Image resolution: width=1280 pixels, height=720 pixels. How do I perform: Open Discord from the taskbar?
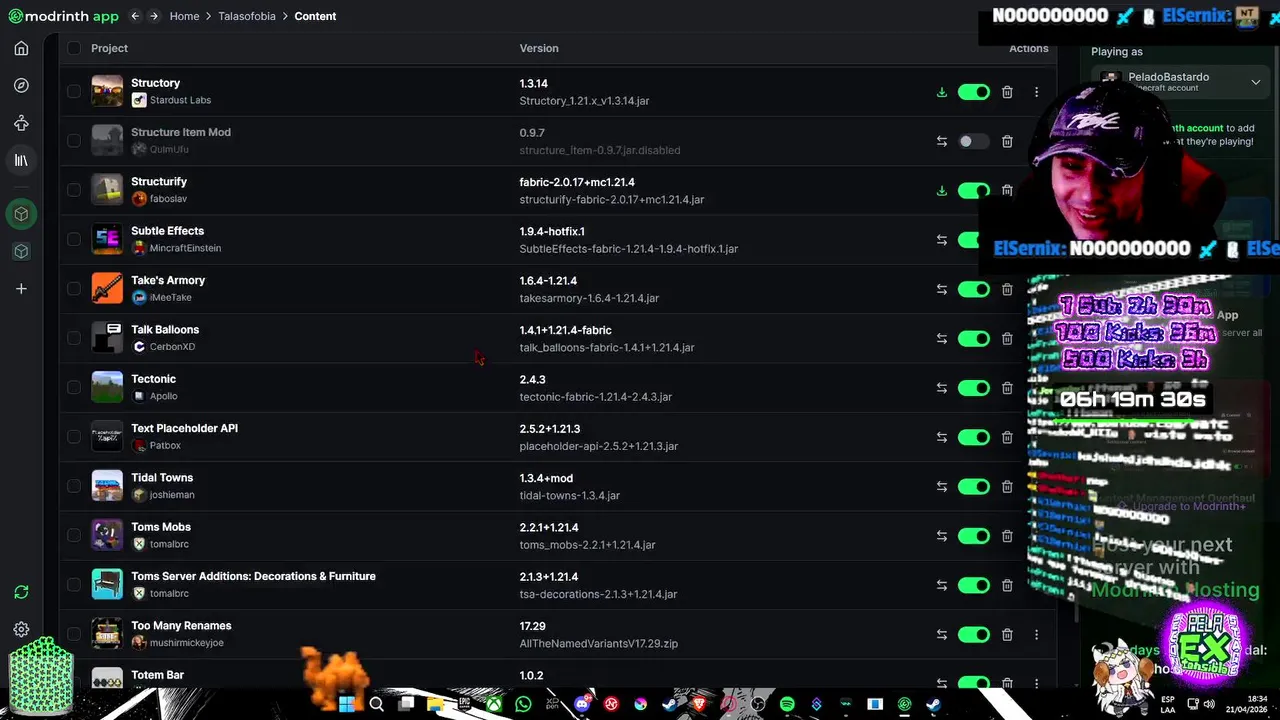pyautogui.click(x=582, y=704)
